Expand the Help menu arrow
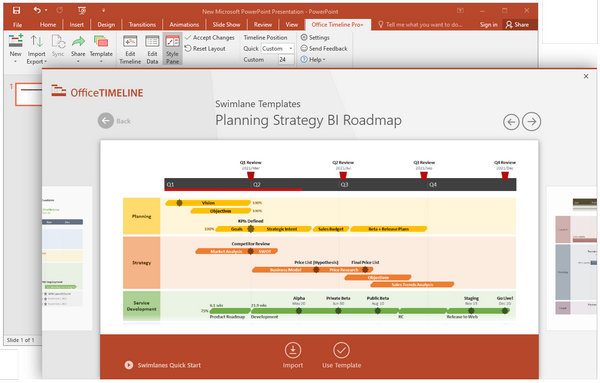This screenshot has height=383, width=600. tap(324, 60)
